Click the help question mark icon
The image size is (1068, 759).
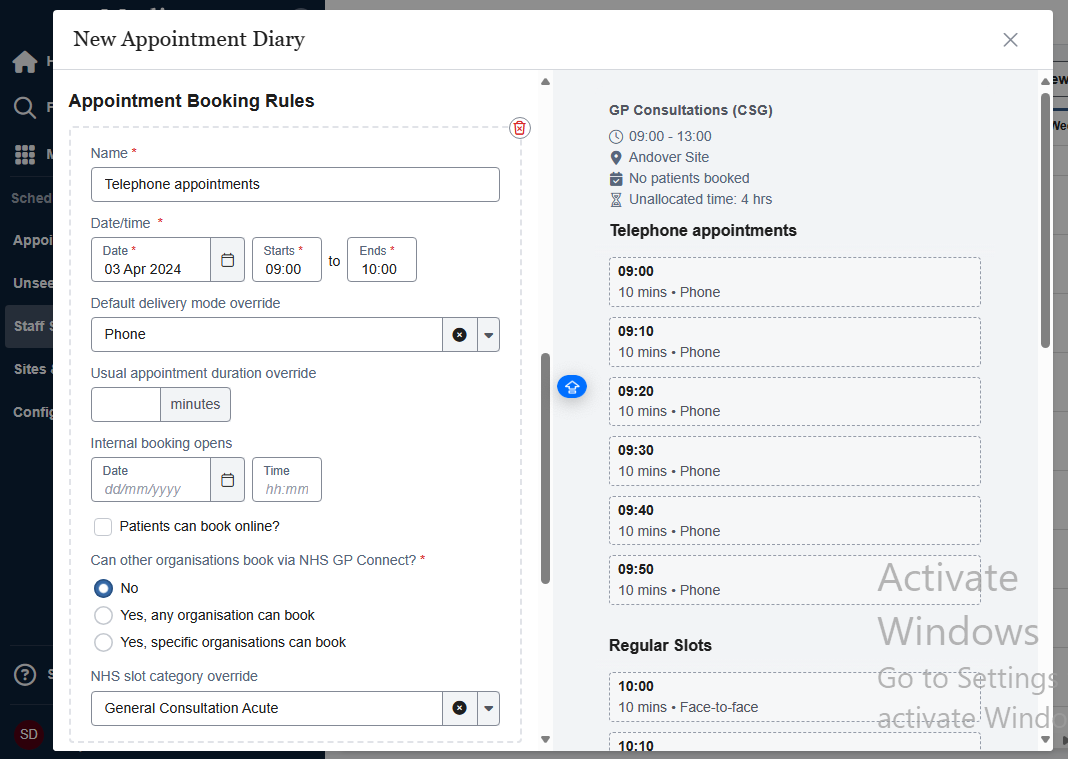25,675
